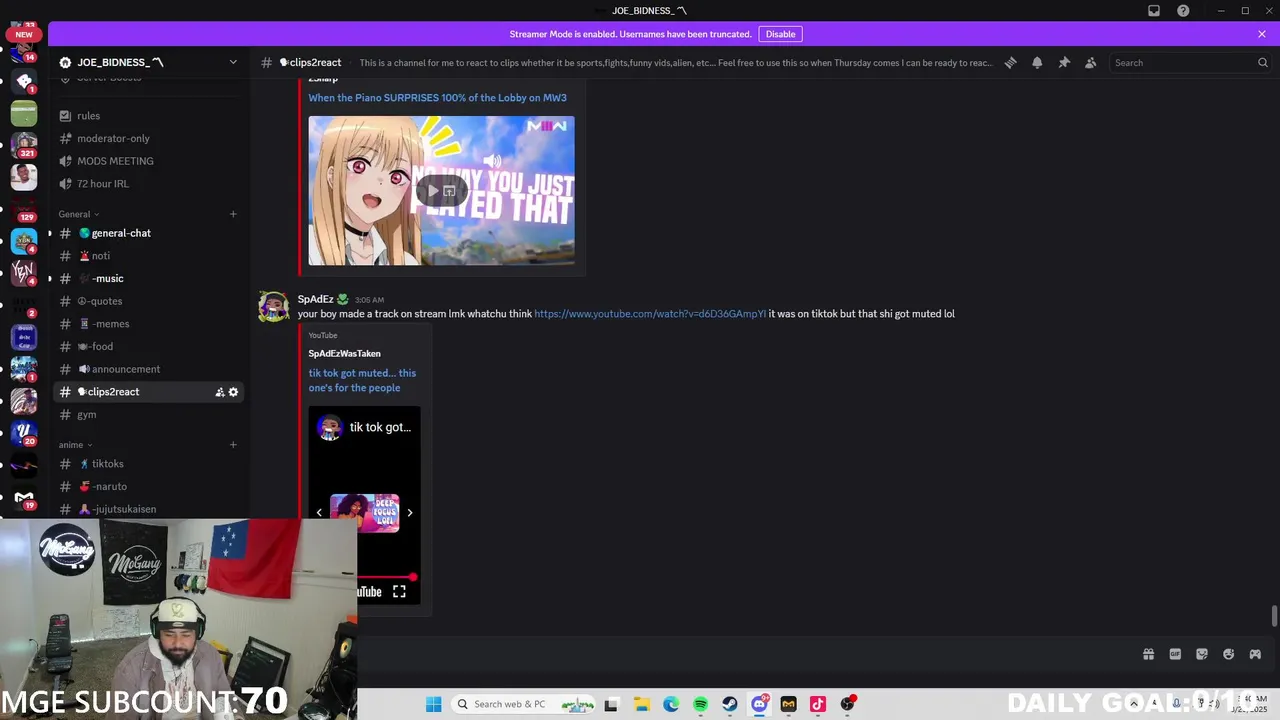Edit clips2react channel settings gear

click(233, 392)
